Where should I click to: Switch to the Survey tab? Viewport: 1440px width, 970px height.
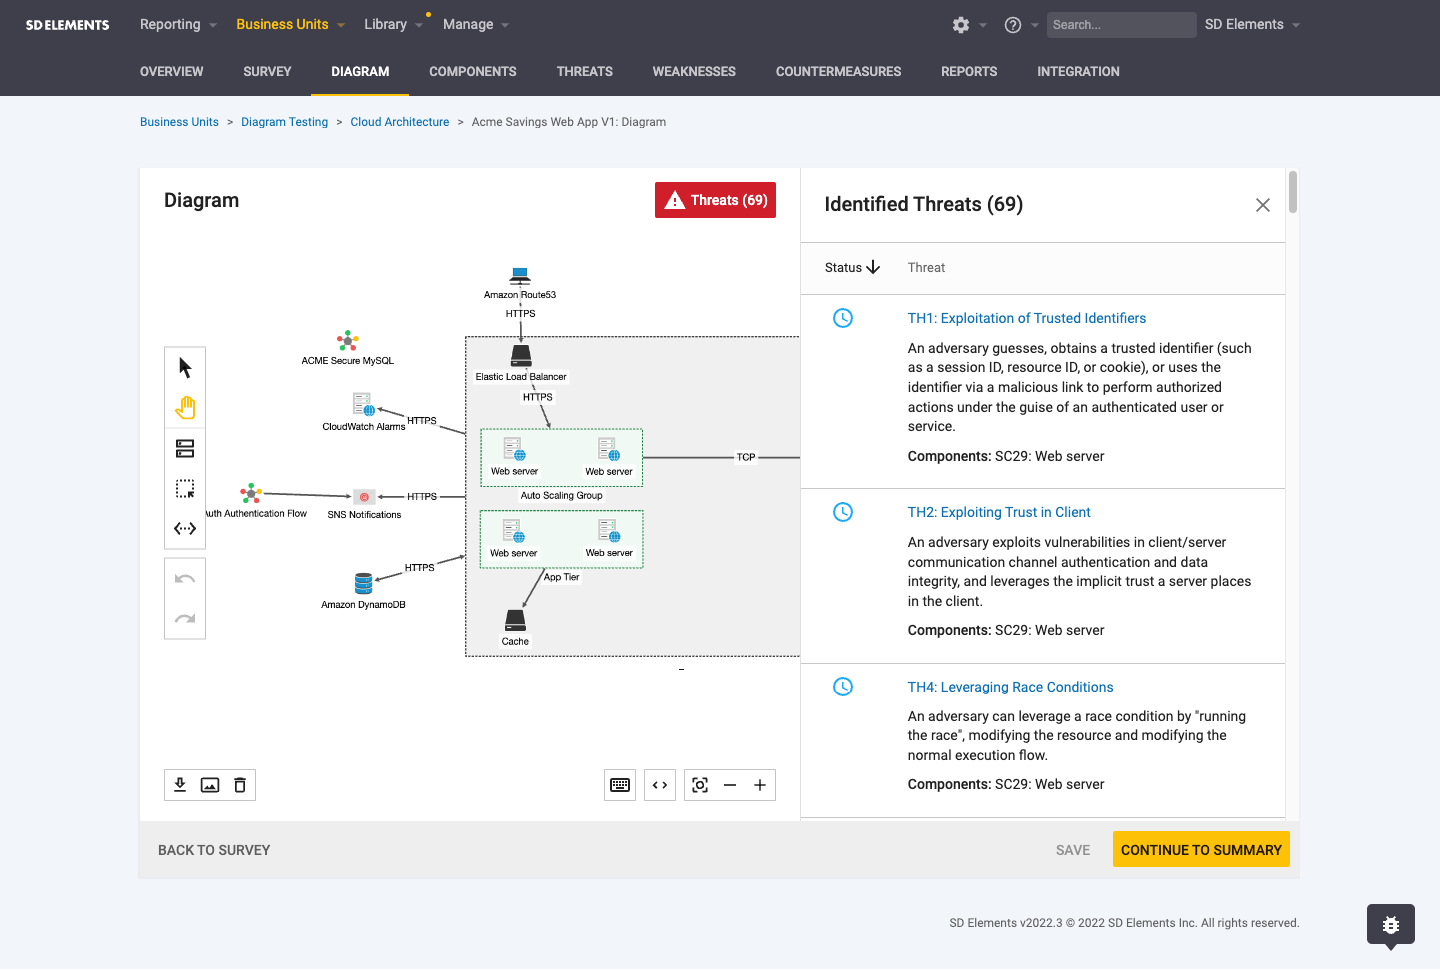(267, 72)
